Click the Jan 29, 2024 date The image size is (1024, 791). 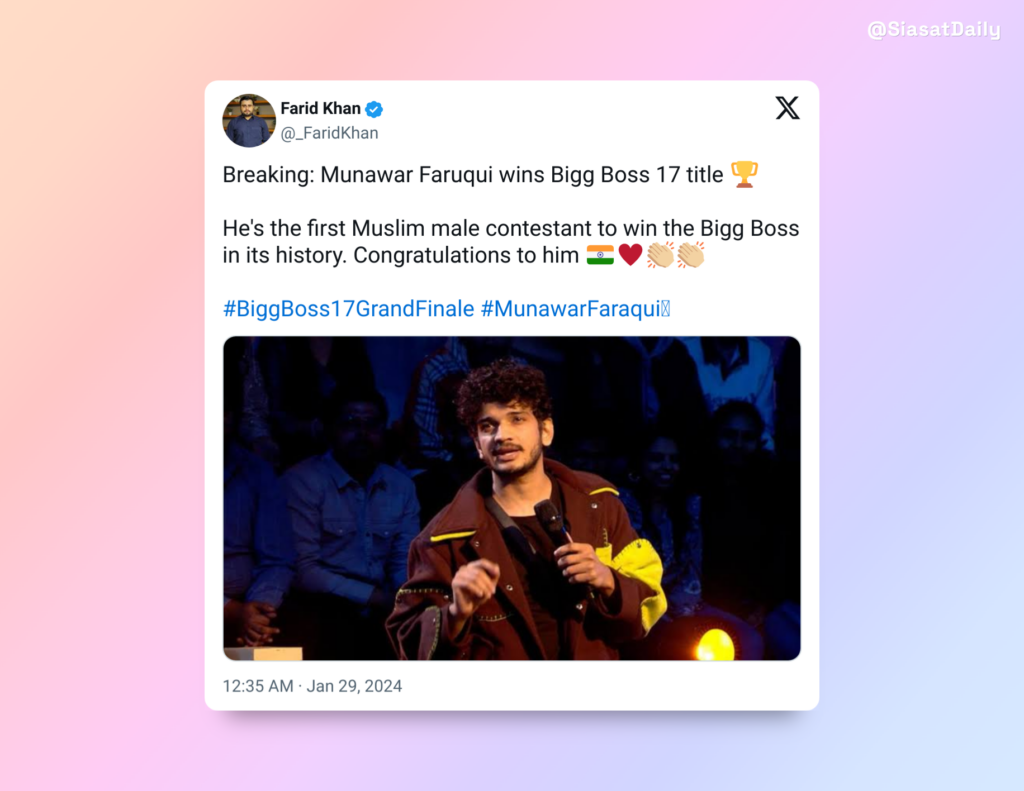pos(354,686)
